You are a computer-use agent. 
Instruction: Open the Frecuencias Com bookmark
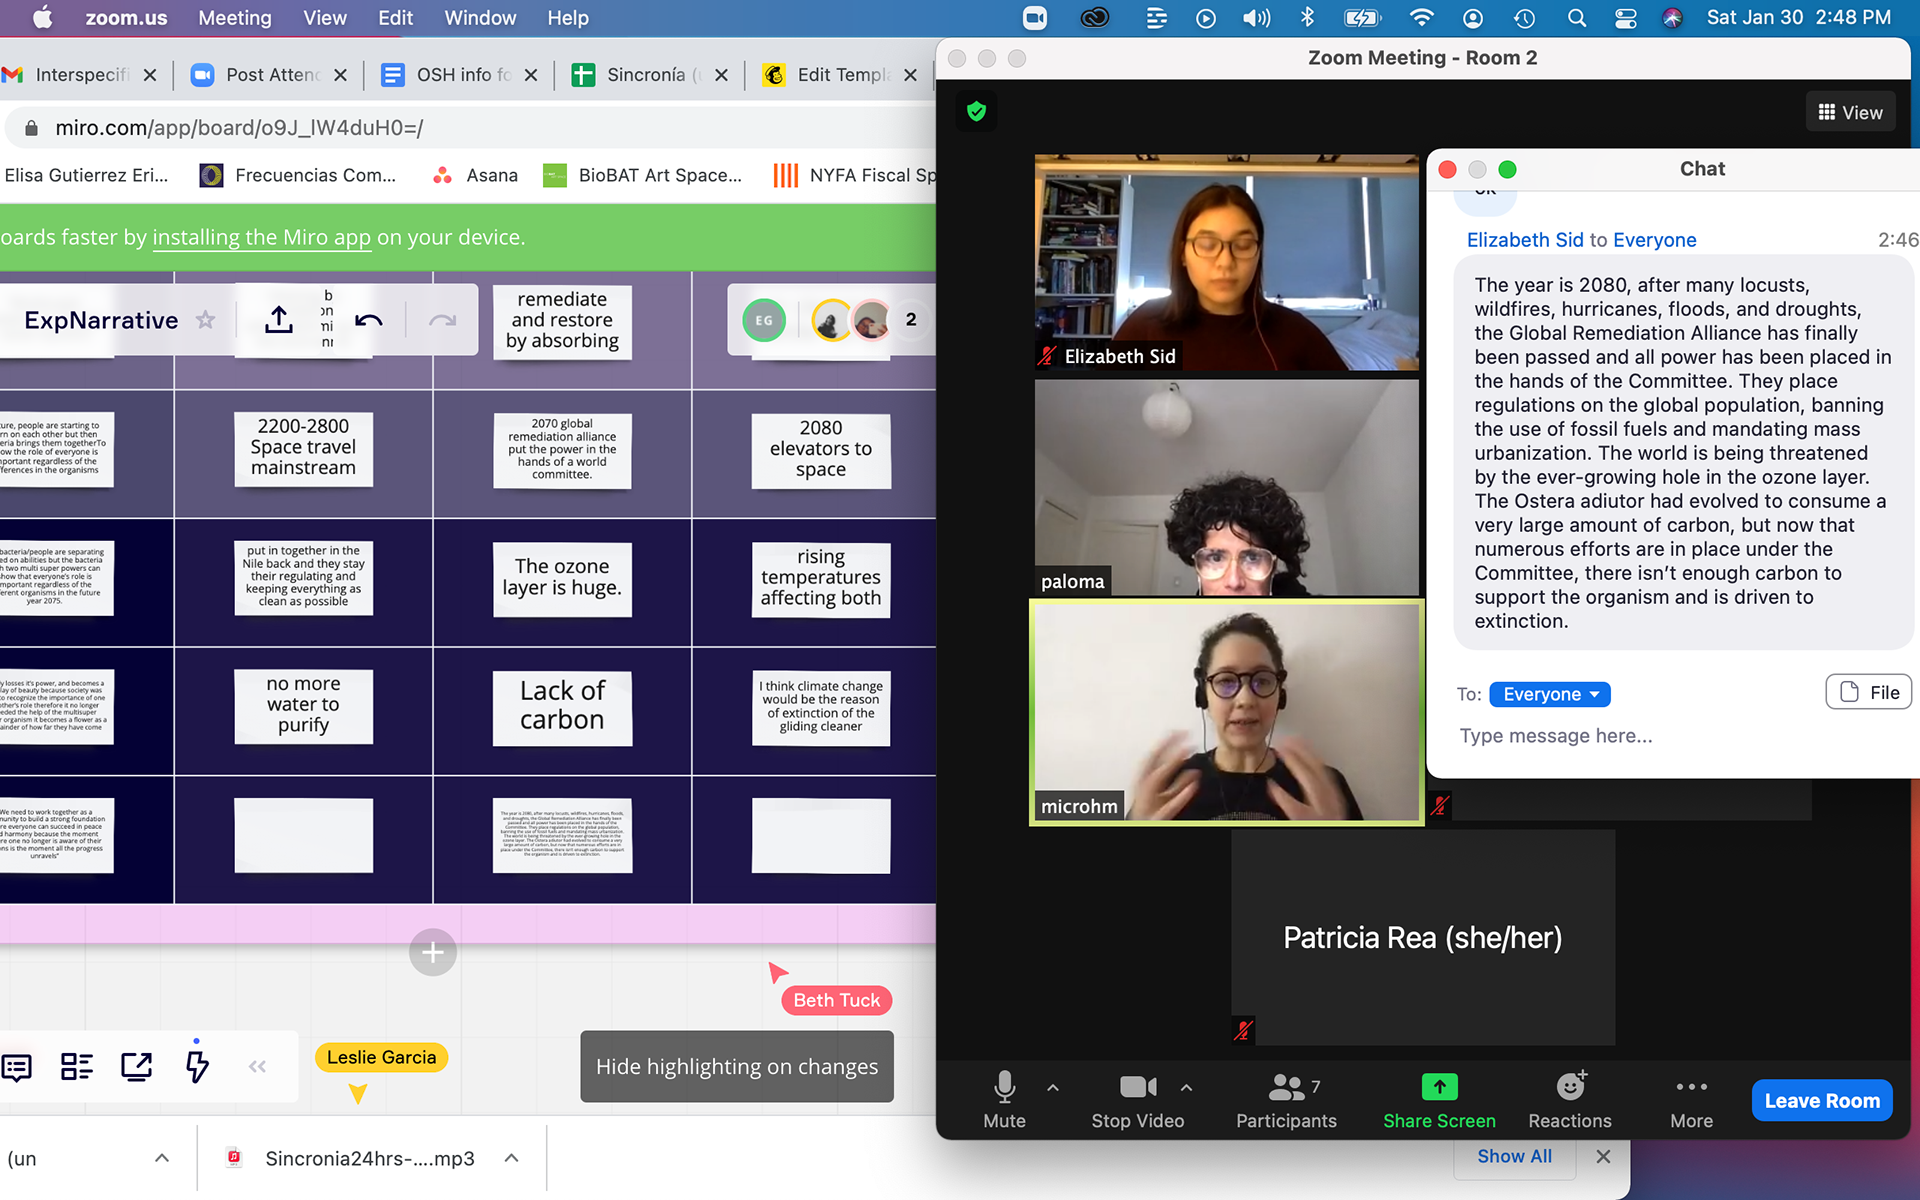pyautogui.click(x=298, y=176)
